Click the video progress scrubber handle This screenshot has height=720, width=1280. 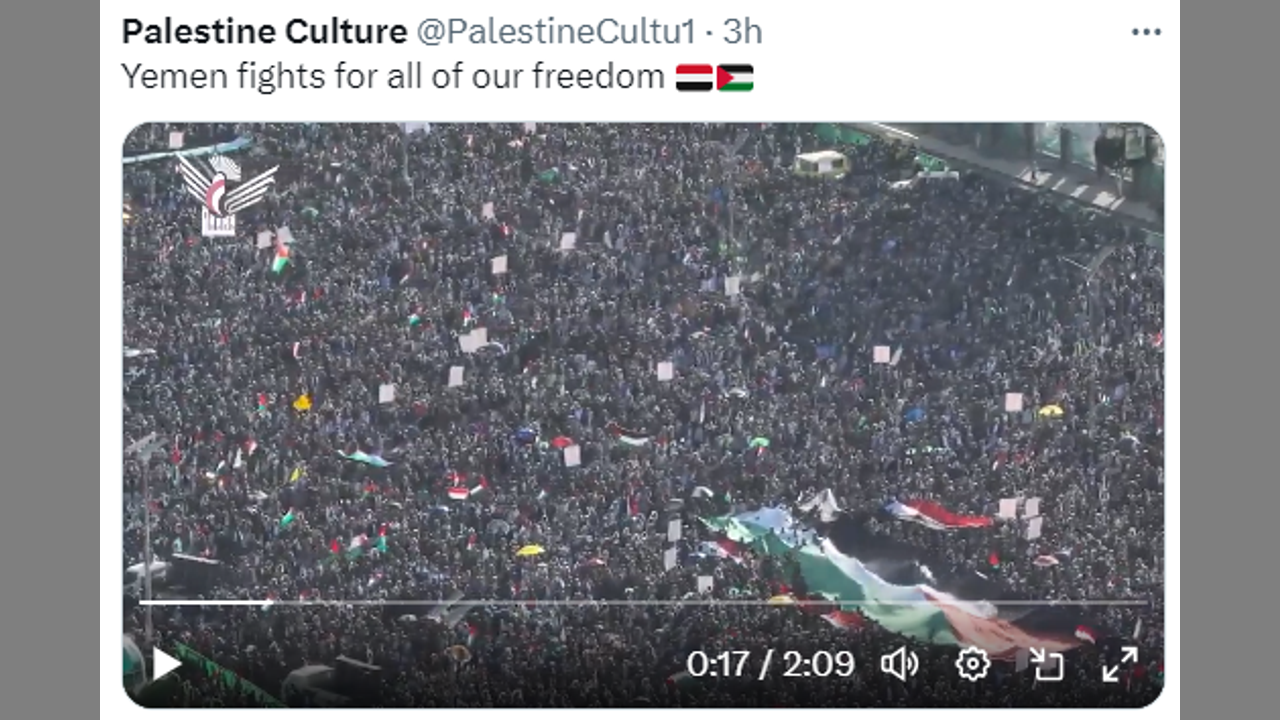(x=268, y=602)
